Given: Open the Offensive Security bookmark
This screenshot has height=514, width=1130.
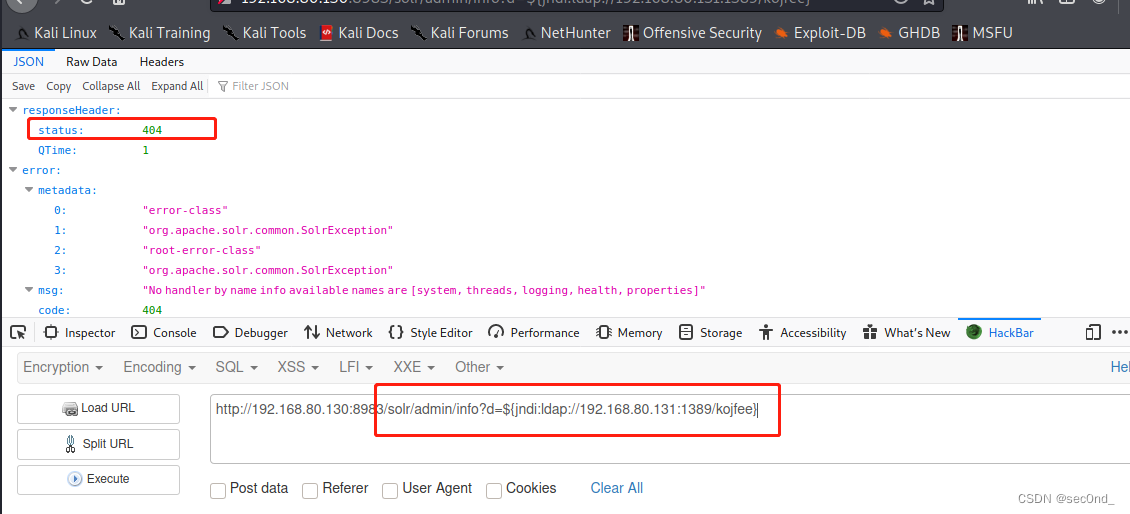Looking at the screenshot, I should click(x=692, y=32).
